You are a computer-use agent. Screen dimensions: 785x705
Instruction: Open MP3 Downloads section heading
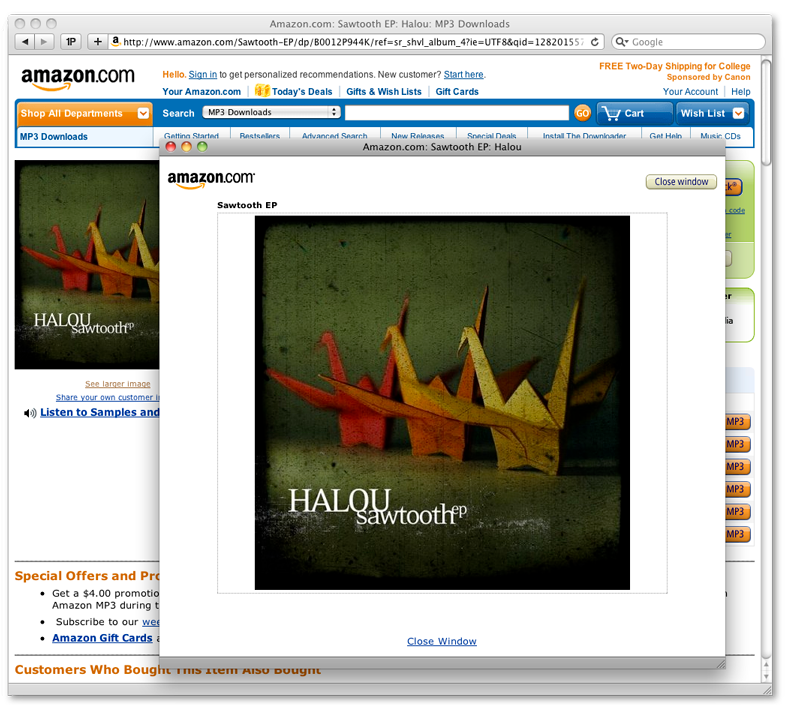point(54,137)
